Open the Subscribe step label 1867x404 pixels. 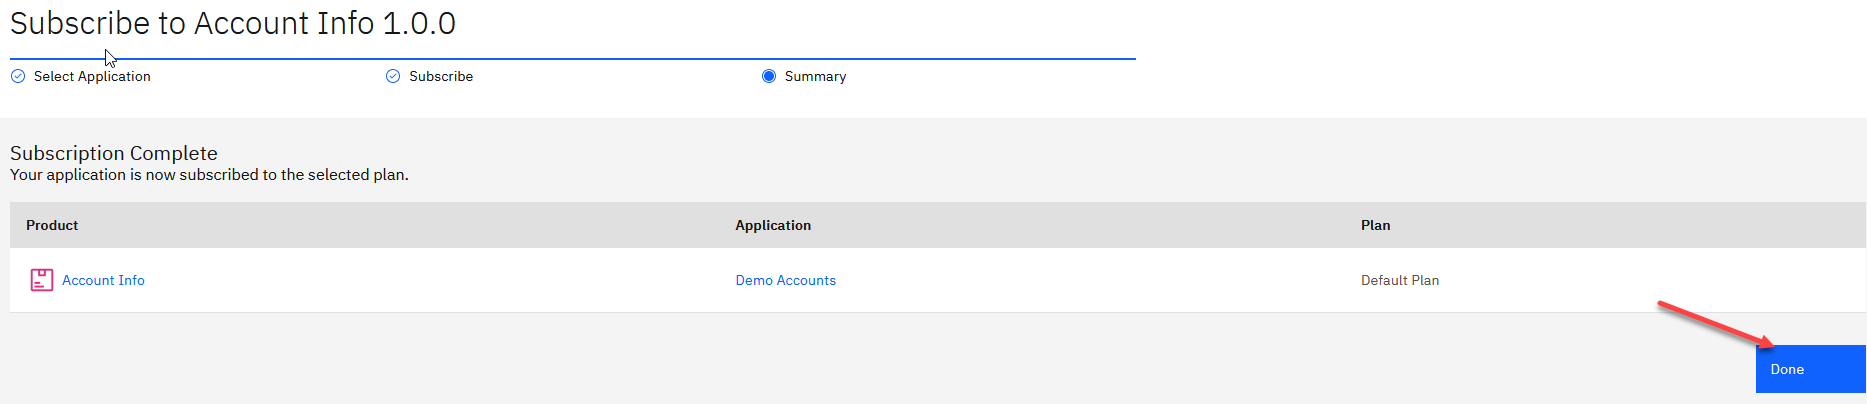(x=441, y=76)
